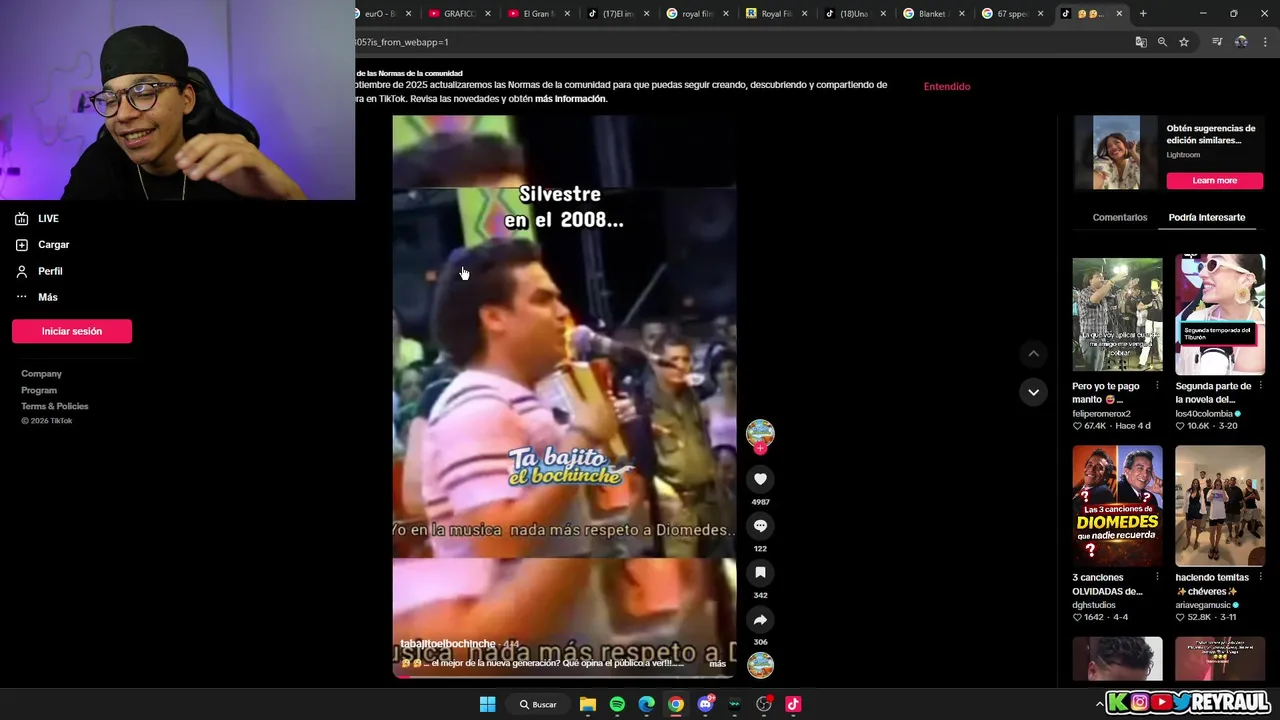
Task: Click the video progress bar
Action: click(x=564, y=677)
